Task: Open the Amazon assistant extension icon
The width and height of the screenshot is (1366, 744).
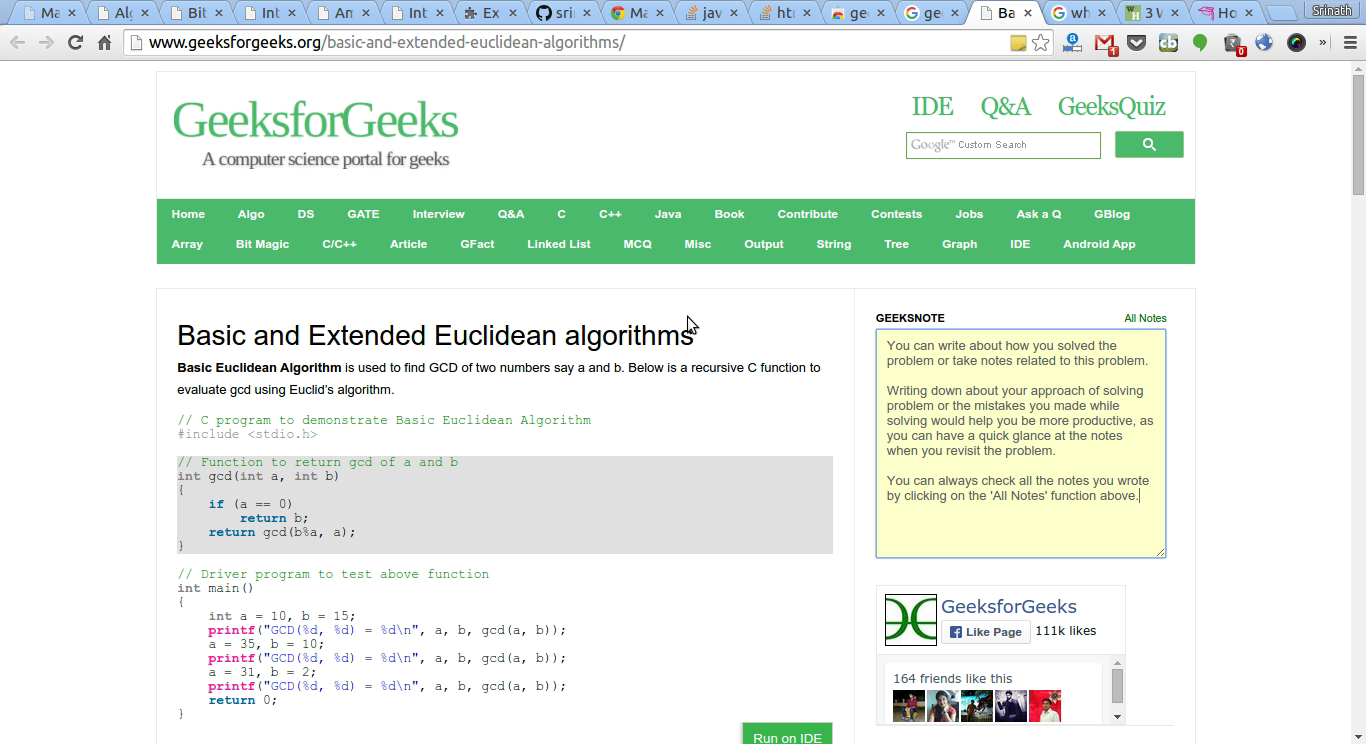Action: (1072, 43)
